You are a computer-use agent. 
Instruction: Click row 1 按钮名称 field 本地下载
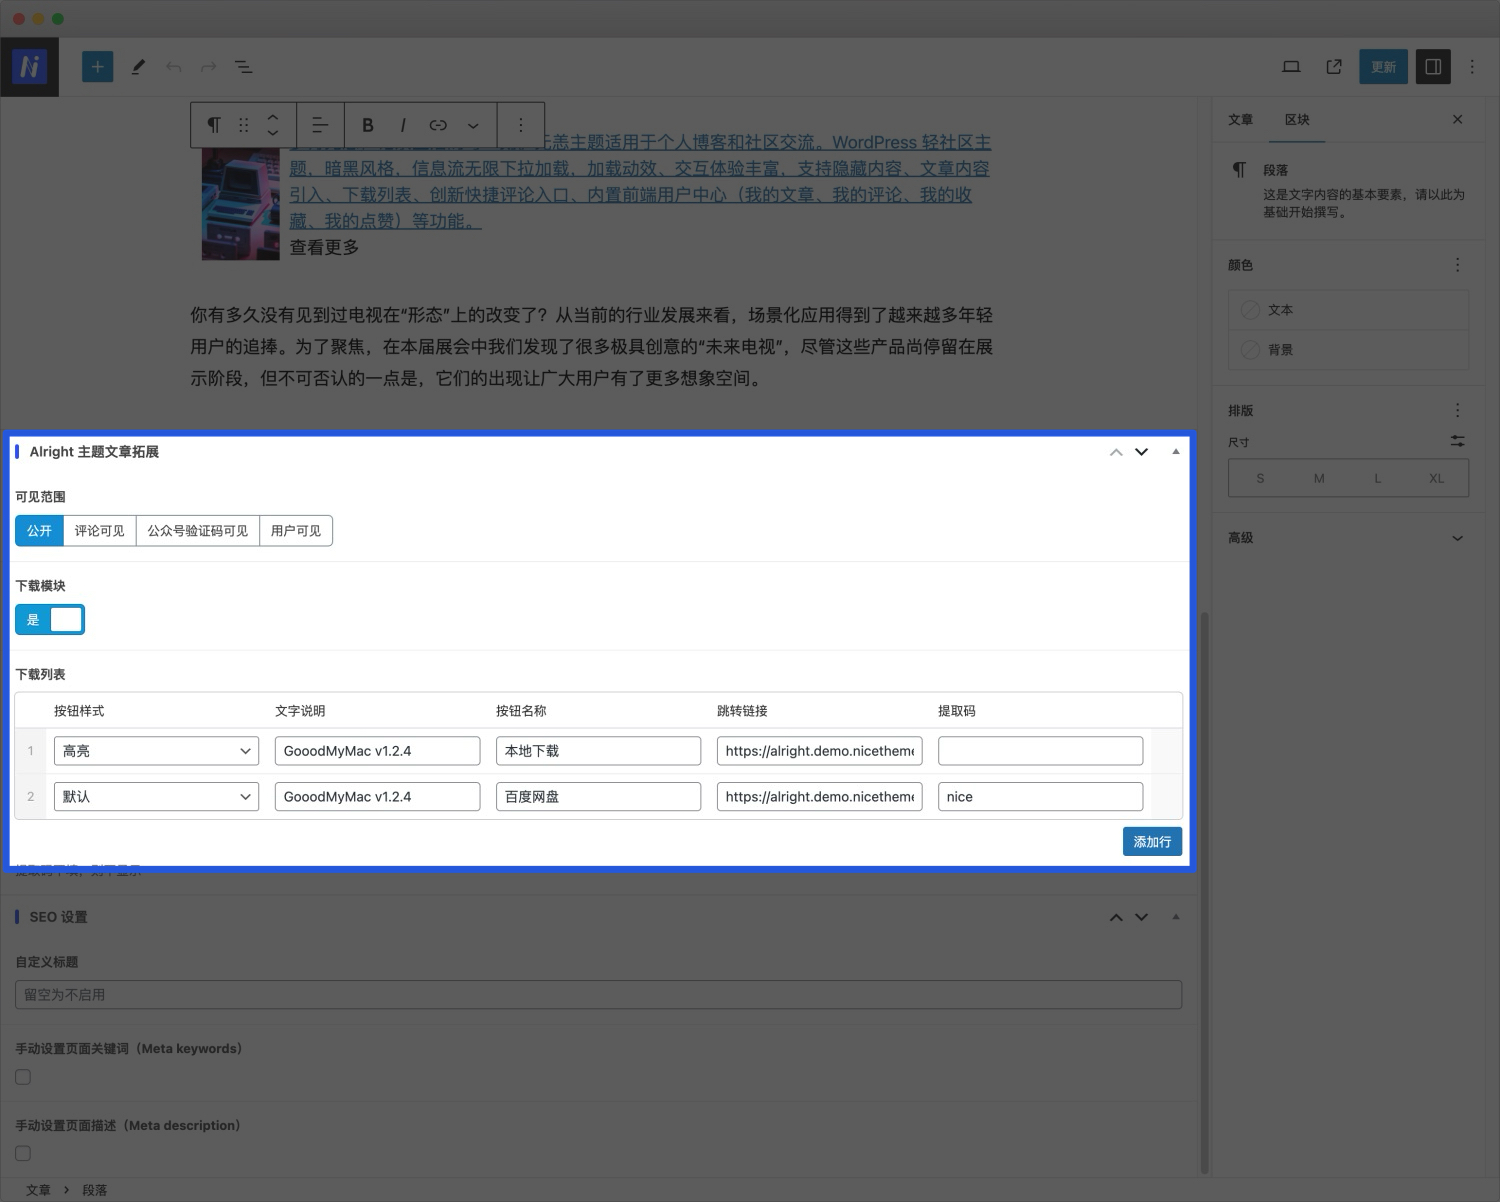pos(598,751)
